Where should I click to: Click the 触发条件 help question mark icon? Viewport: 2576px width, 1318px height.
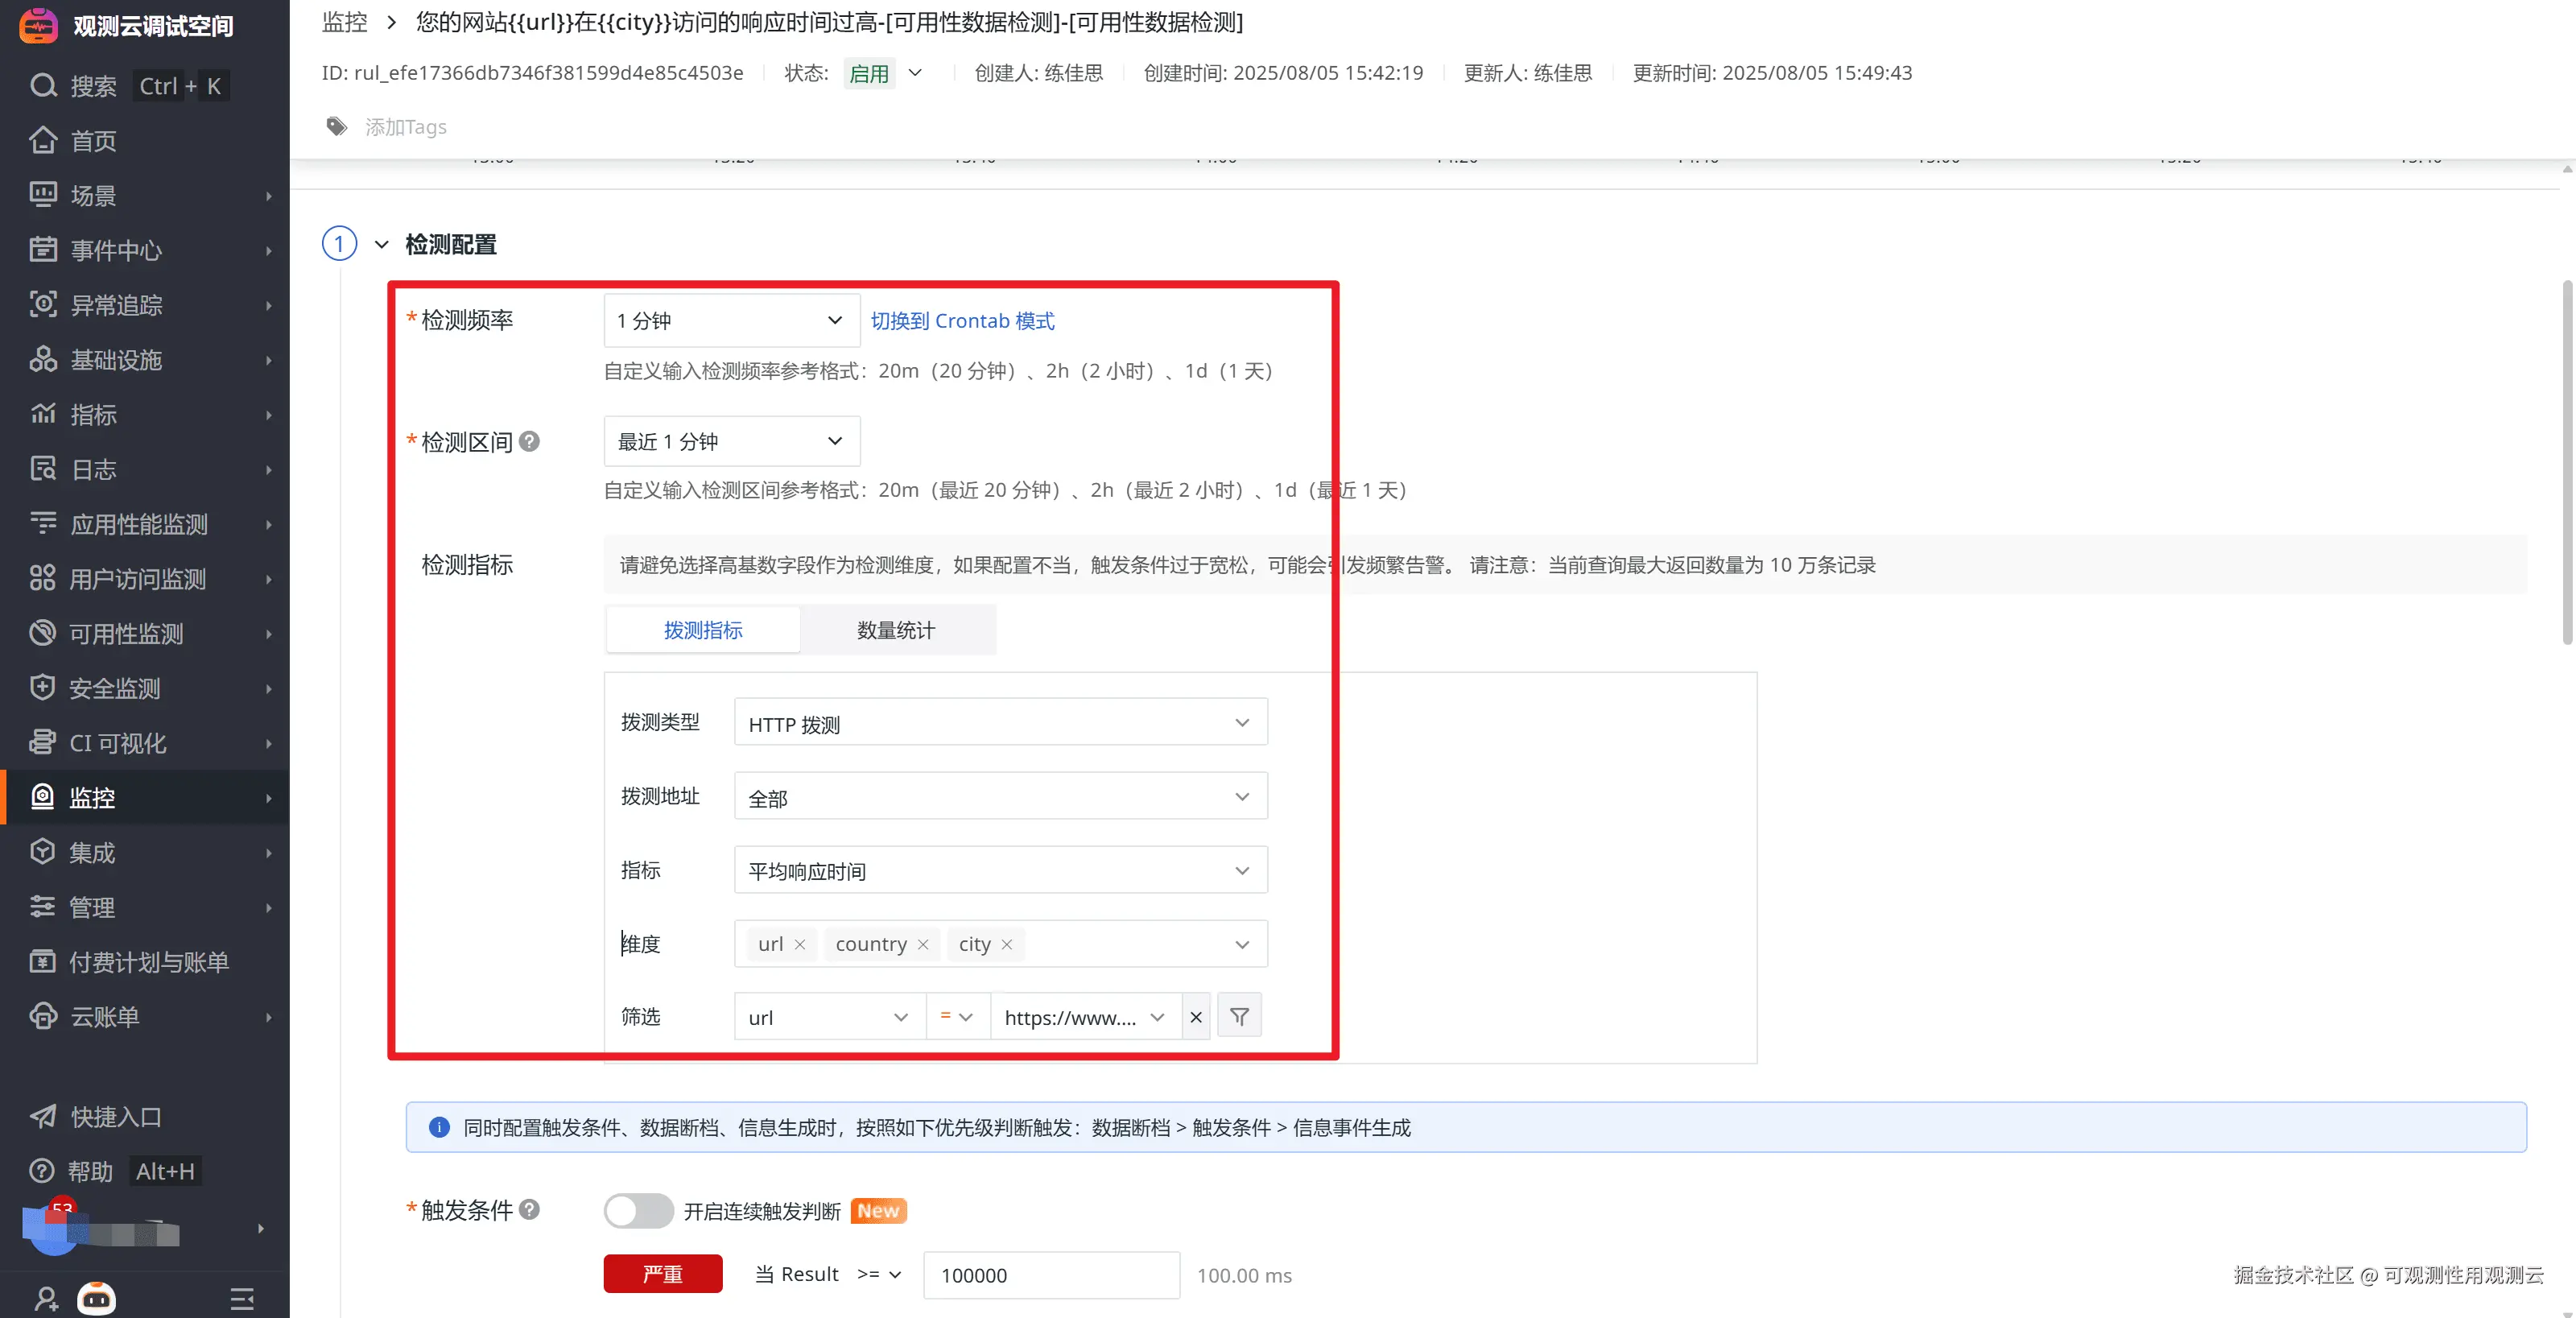coord(530,1209)
